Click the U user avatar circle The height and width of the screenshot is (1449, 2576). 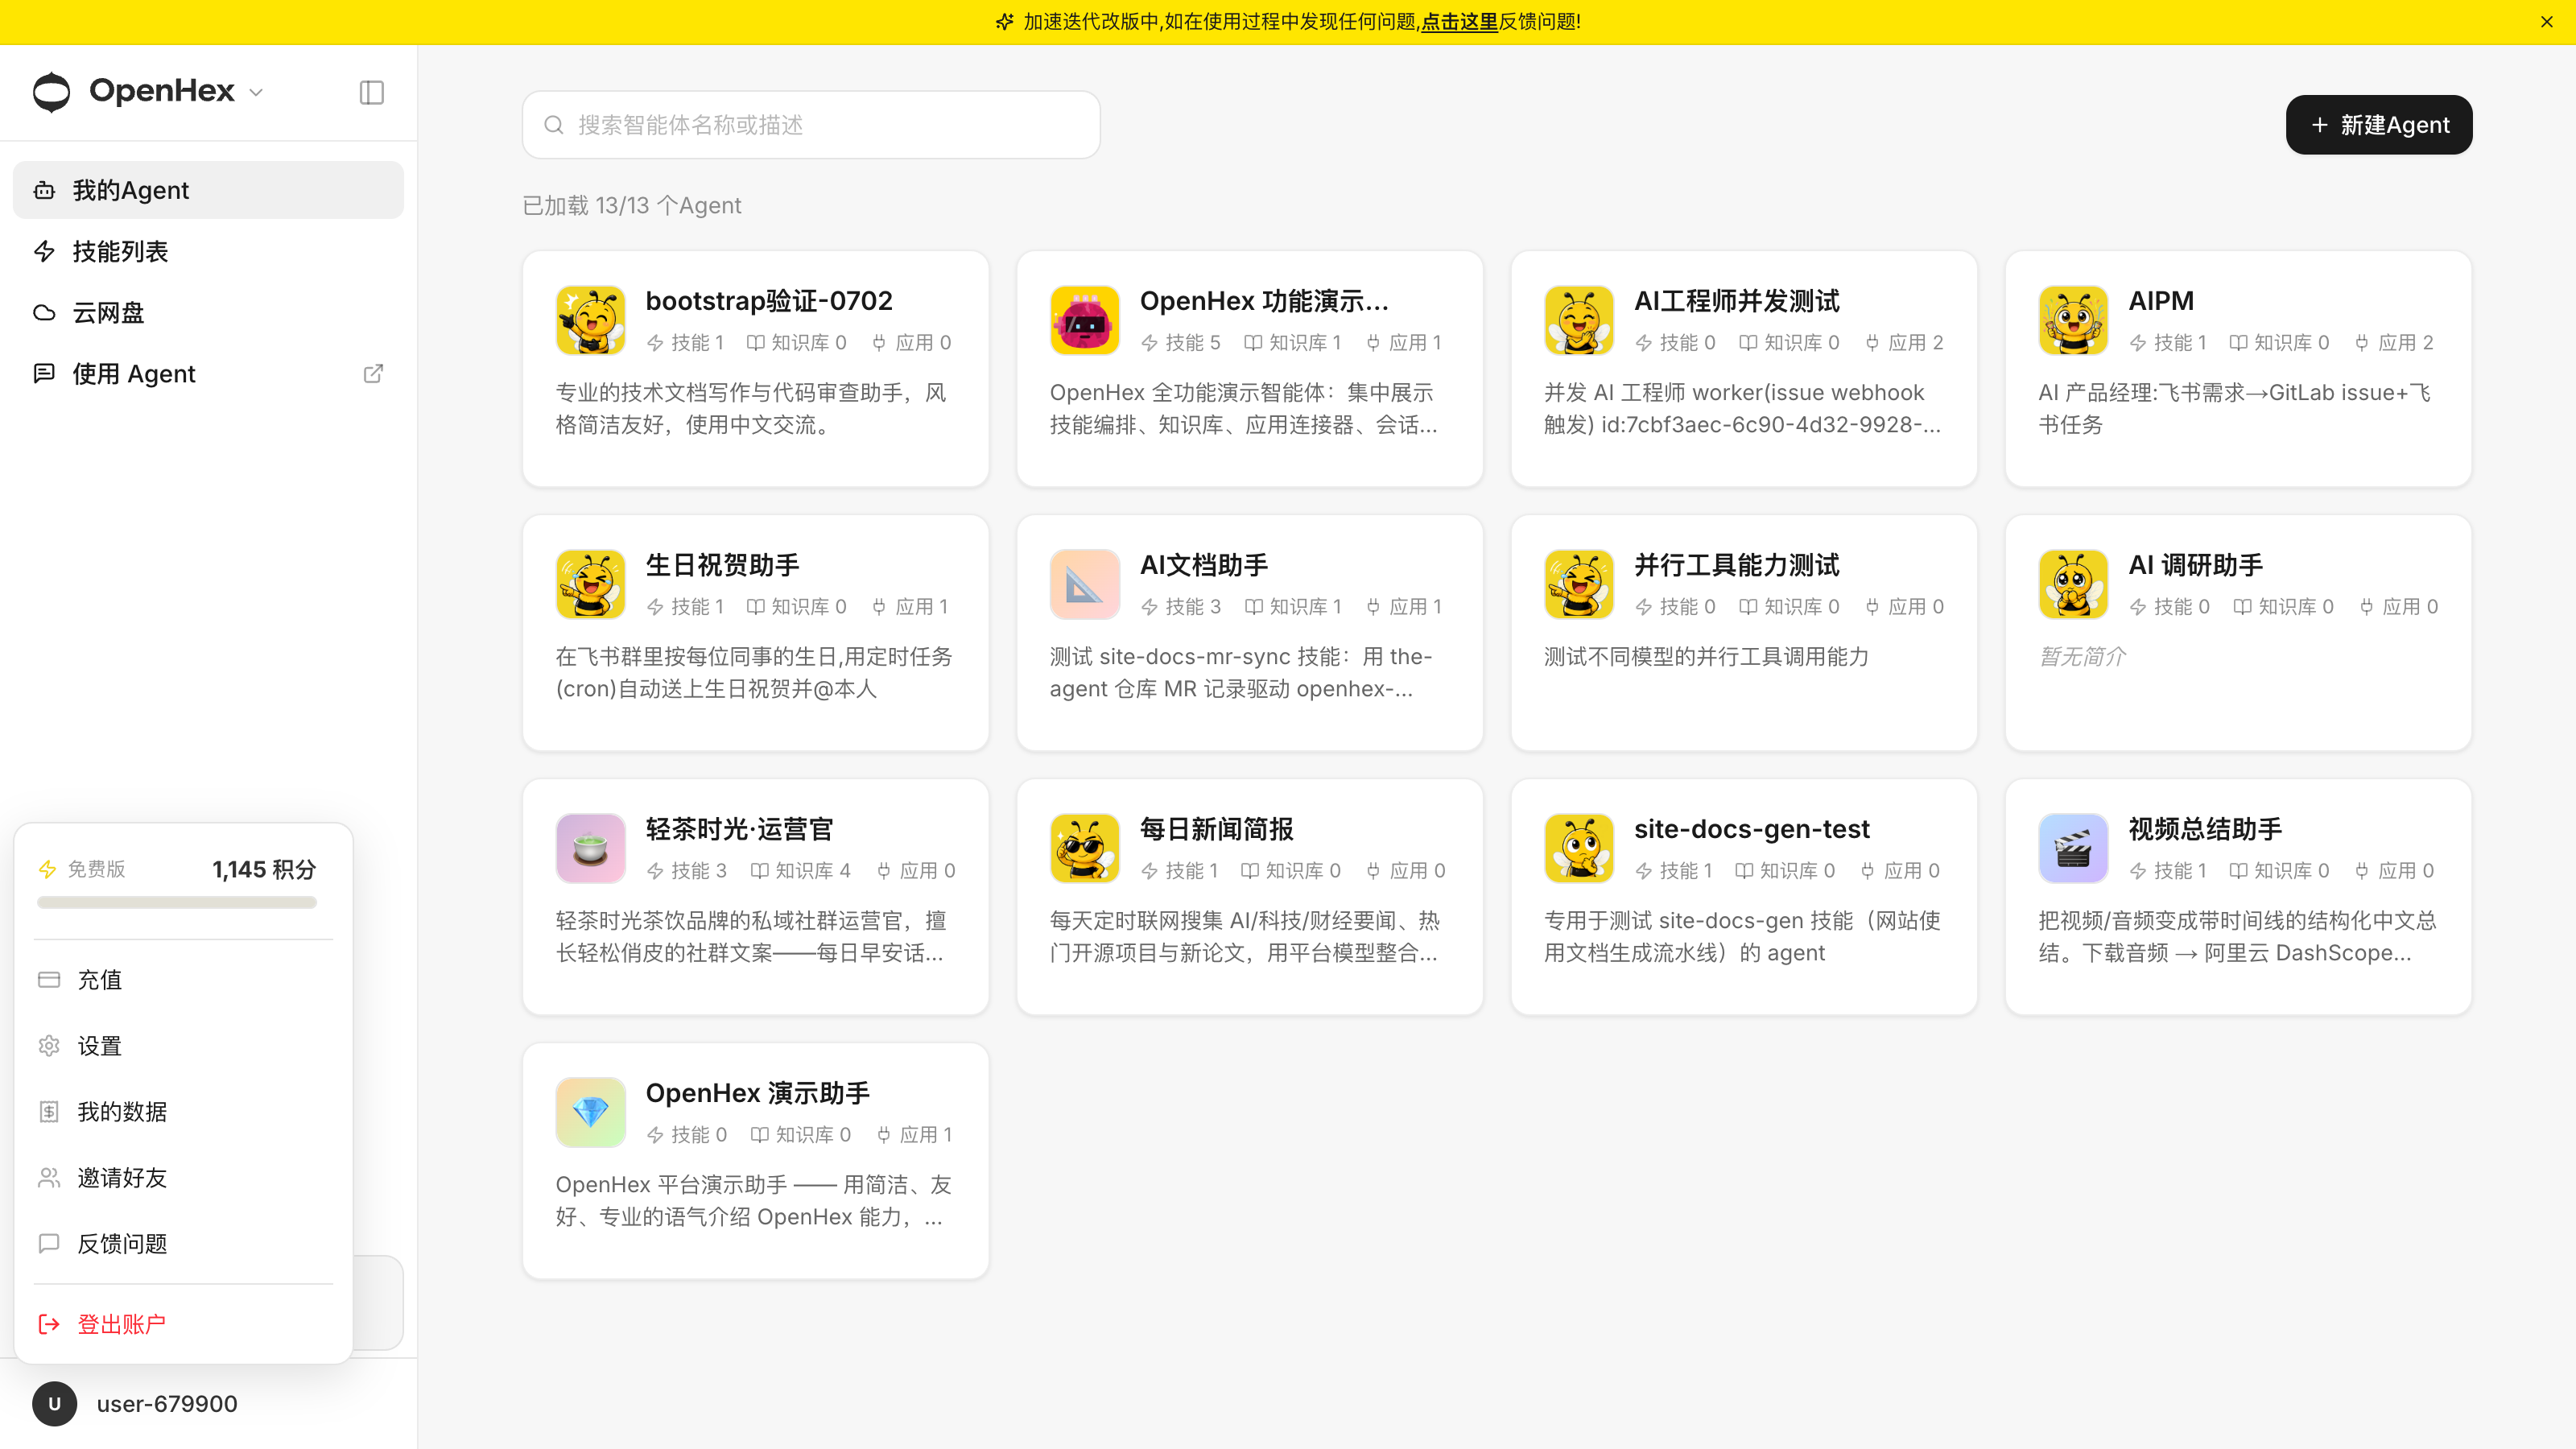pos(55,1404)
